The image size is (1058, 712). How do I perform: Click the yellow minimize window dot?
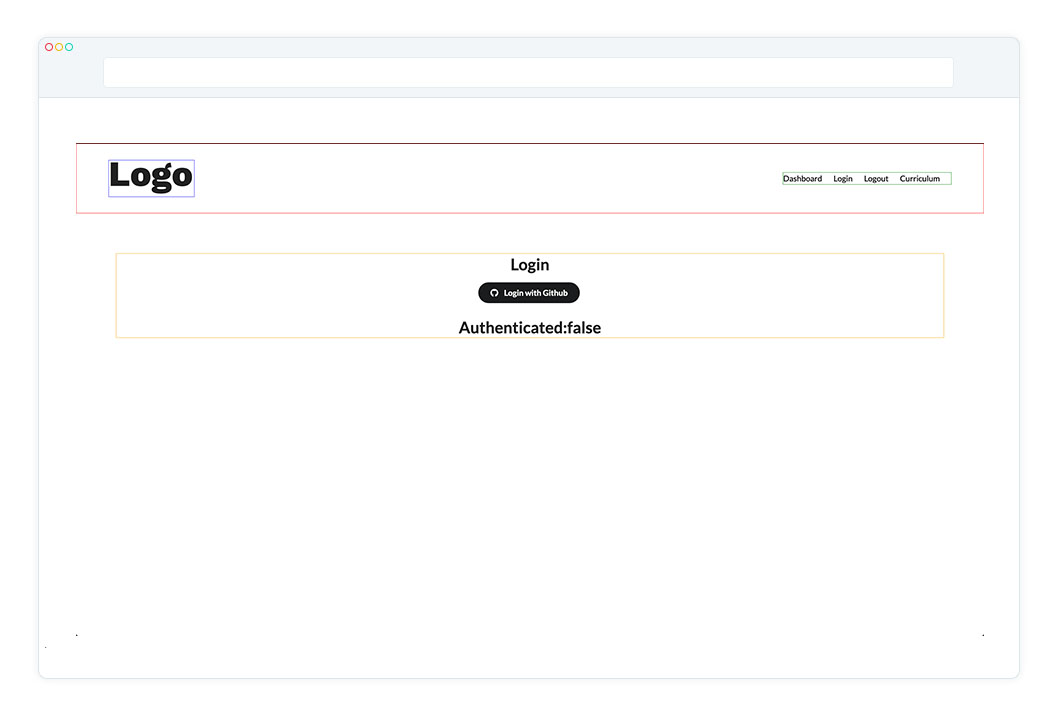click(59, 47)
